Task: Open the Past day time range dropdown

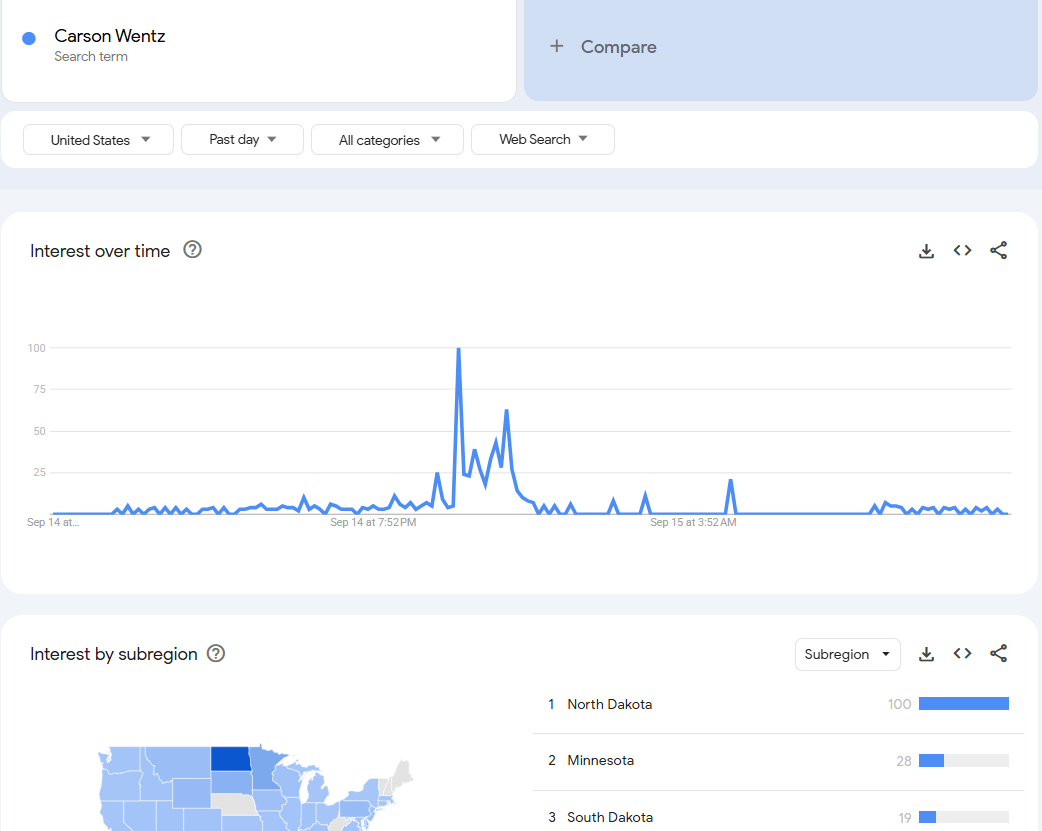Action: coord(242,140)
